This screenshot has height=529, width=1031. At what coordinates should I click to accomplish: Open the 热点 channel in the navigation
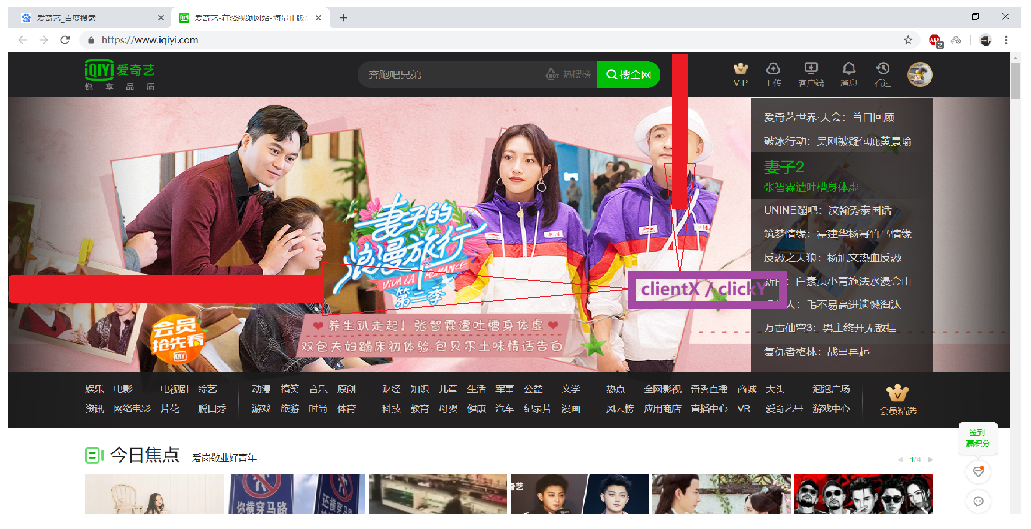[615, 389]
